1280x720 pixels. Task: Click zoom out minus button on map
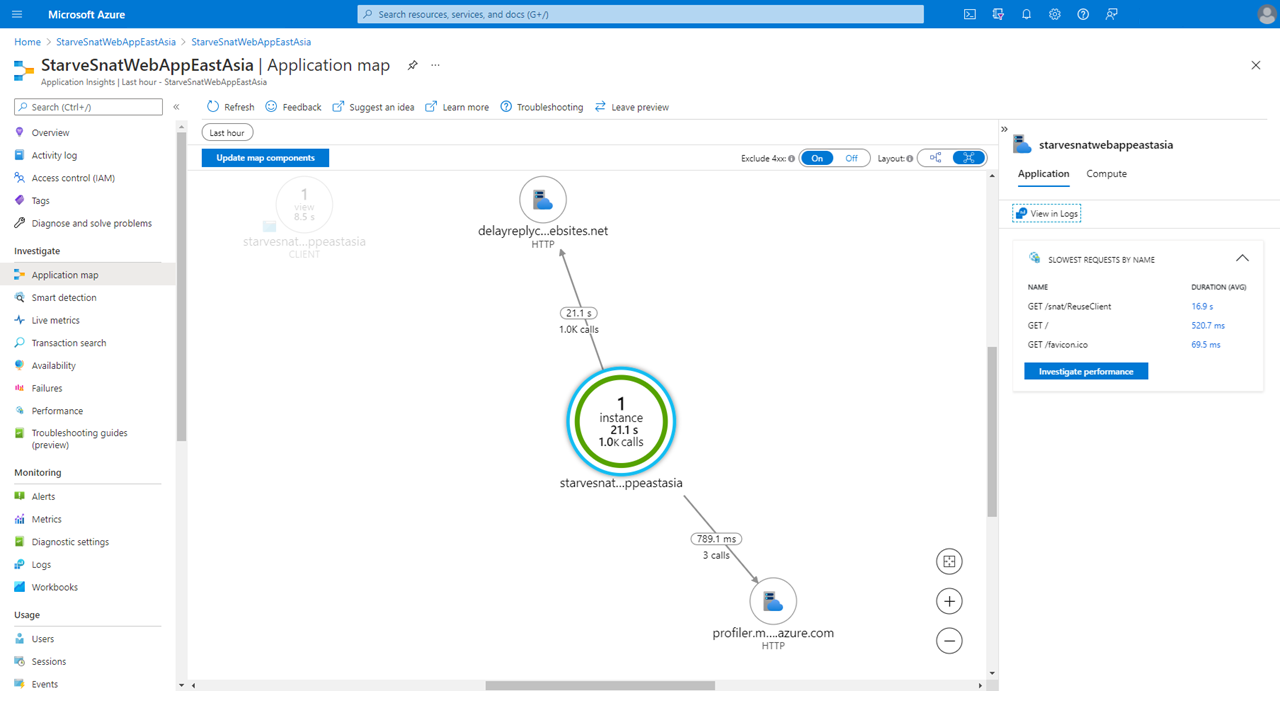(x=949, y=640)
